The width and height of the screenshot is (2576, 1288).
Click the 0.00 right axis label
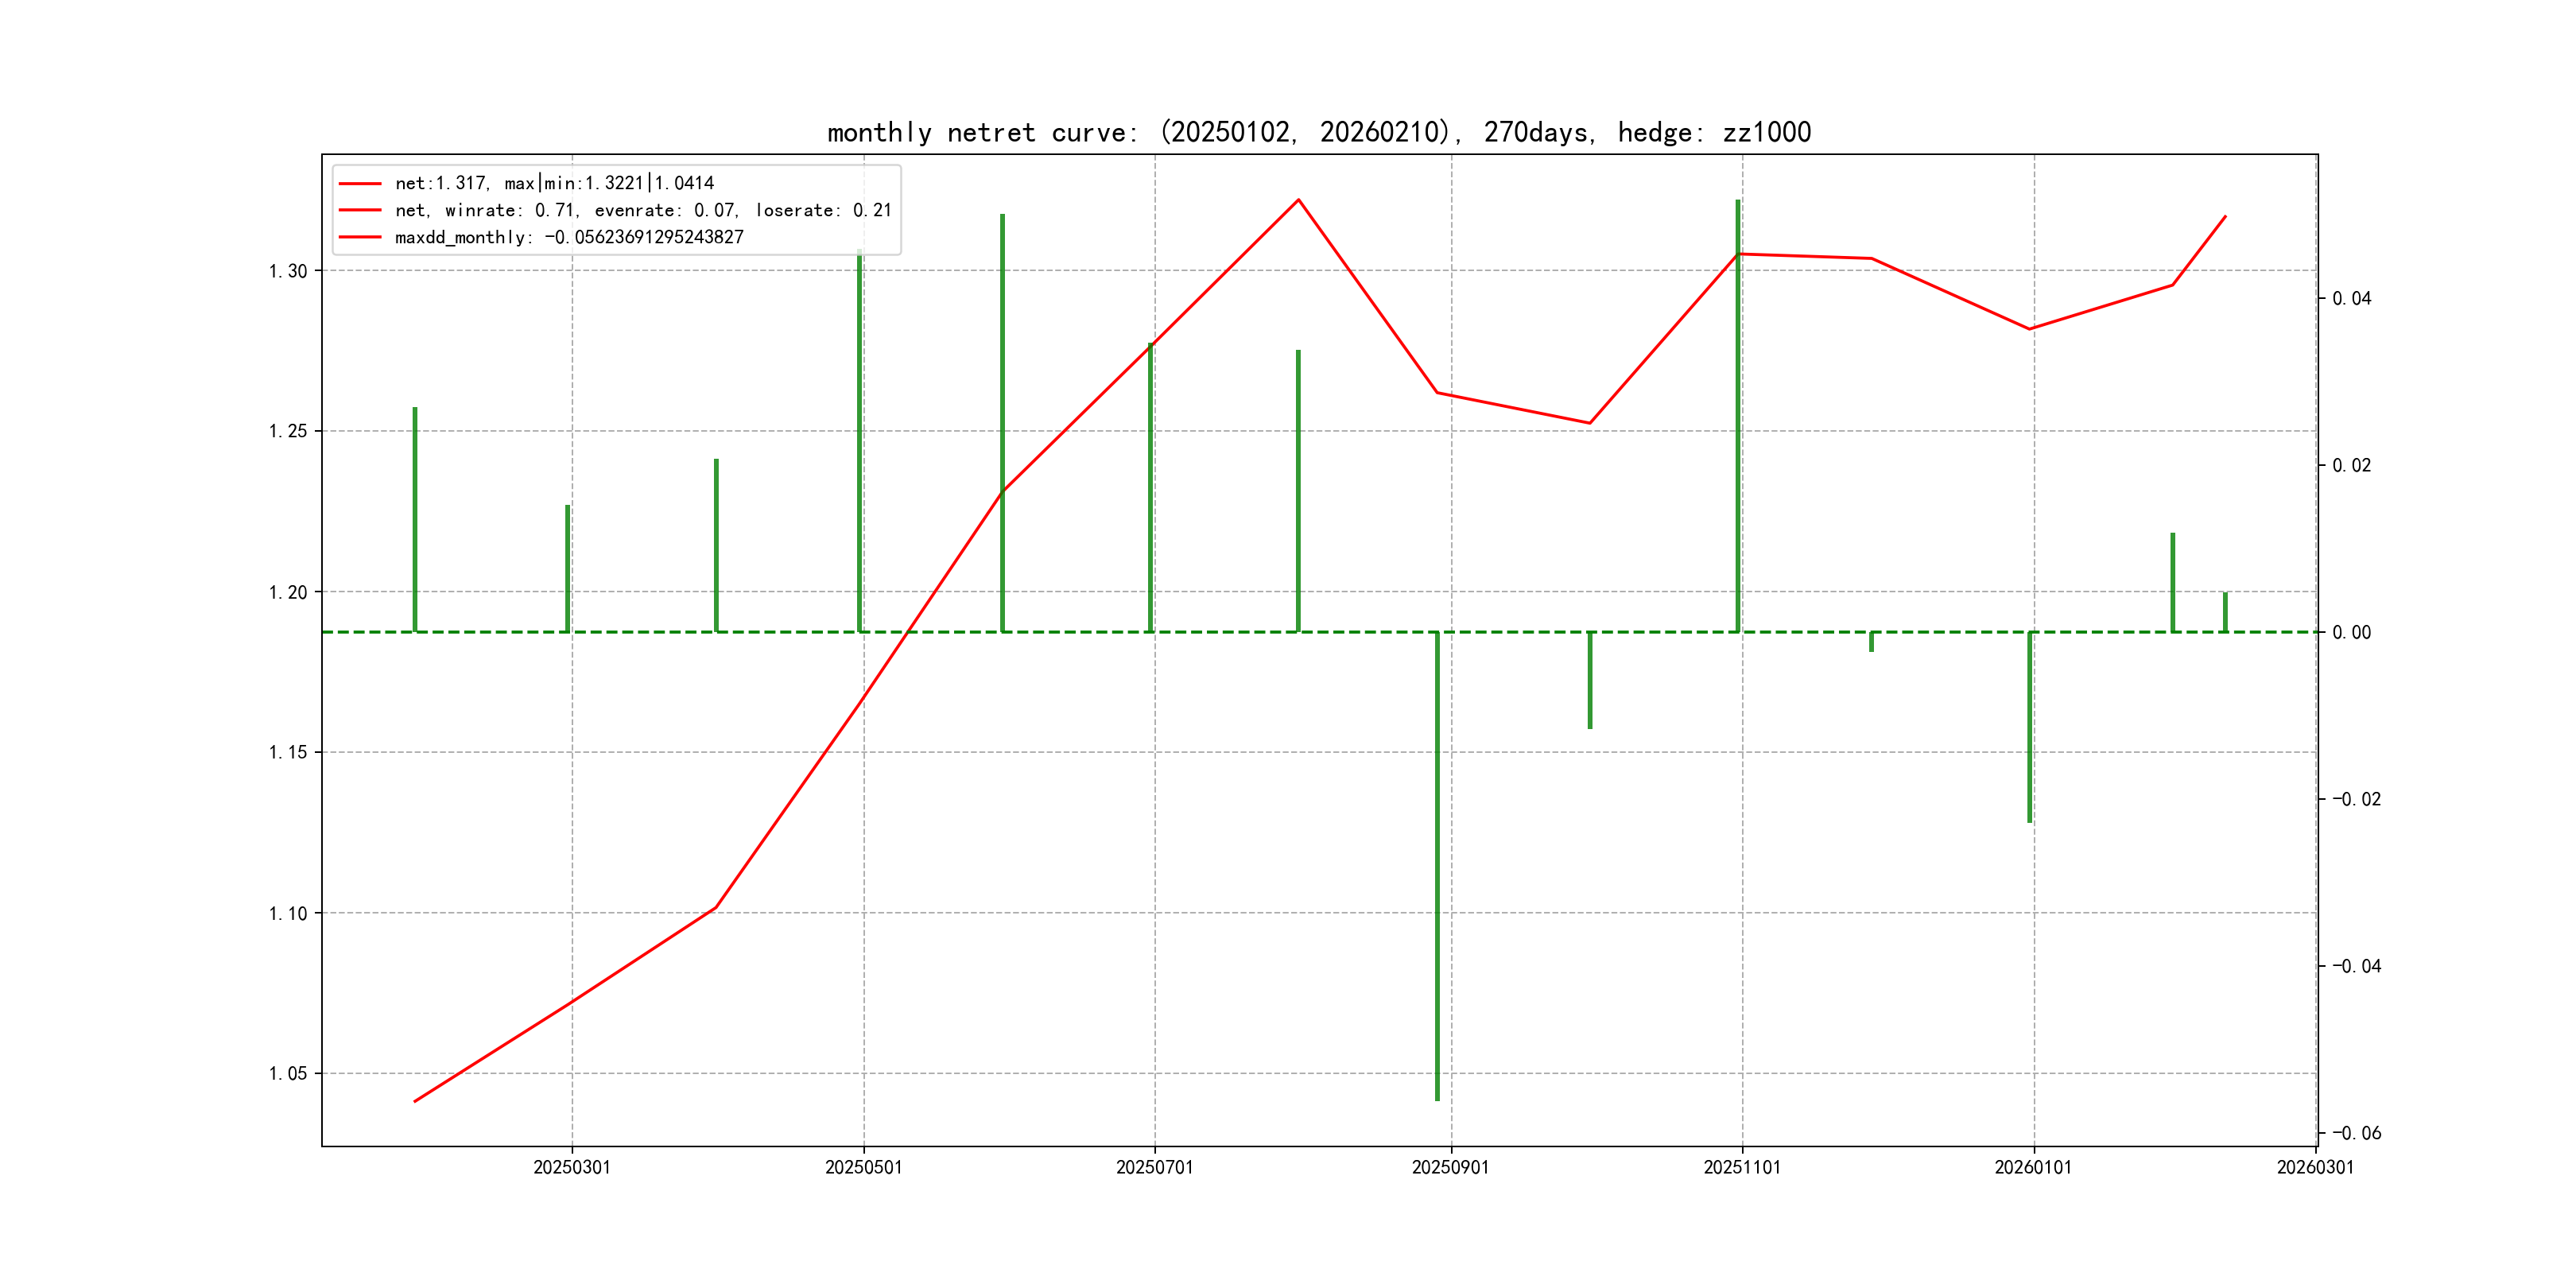(x=2351, y=632)
